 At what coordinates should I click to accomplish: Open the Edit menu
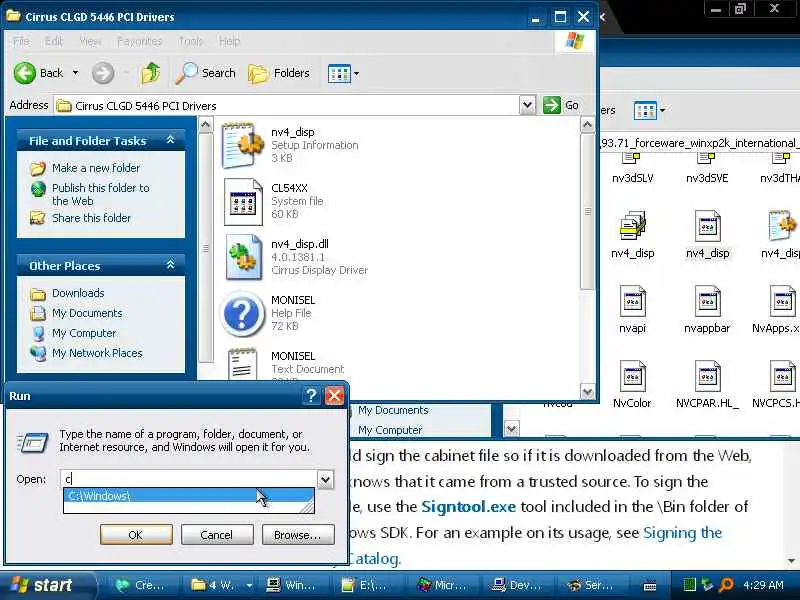(x=54, y=41)
